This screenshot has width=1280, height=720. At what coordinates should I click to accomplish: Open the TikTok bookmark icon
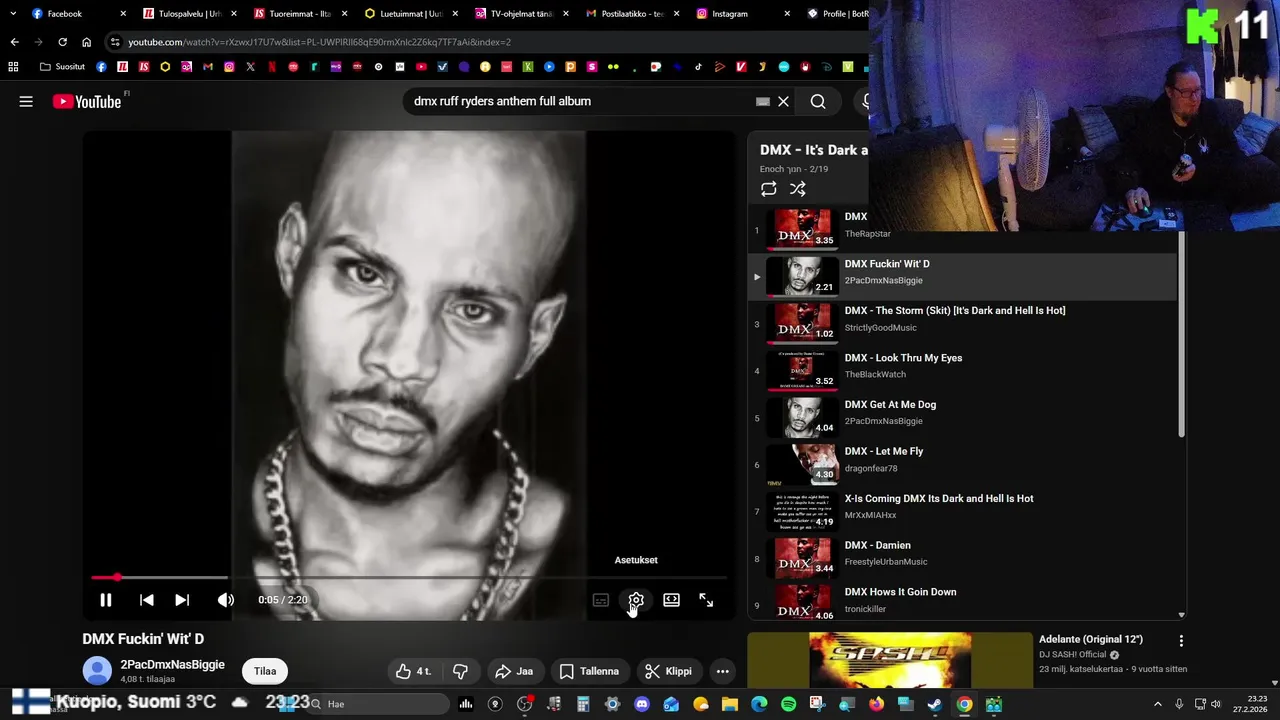pos(698,67)
